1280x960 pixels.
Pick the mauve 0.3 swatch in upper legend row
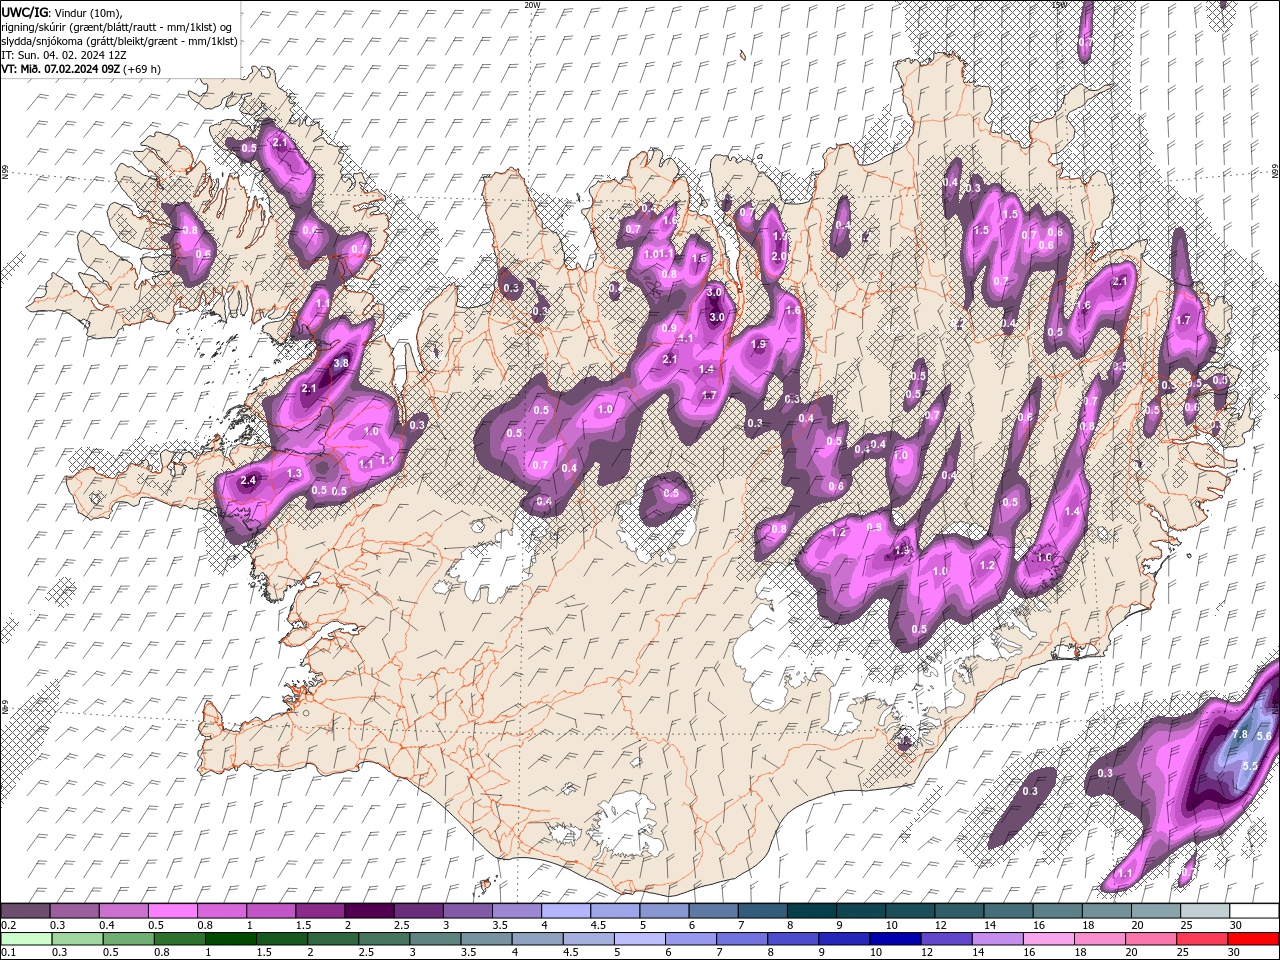(74, 911)
